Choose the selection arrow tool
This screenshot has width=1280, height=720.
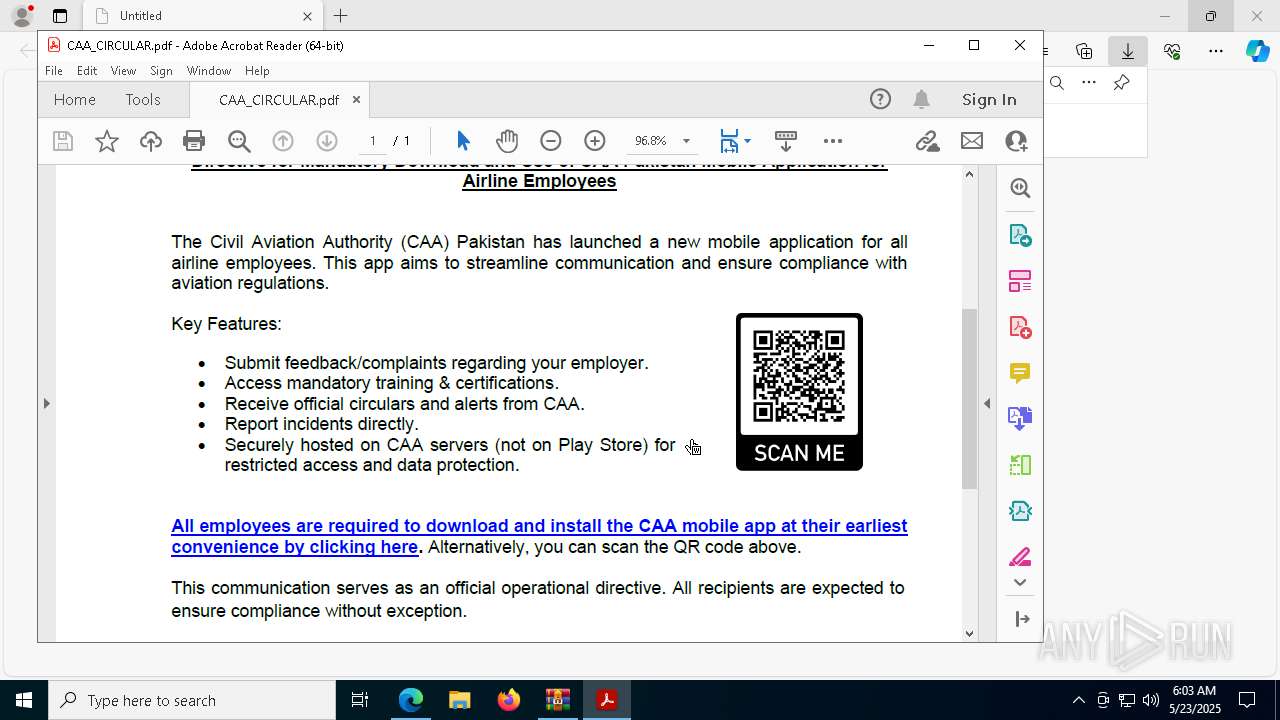click(463, 141)
